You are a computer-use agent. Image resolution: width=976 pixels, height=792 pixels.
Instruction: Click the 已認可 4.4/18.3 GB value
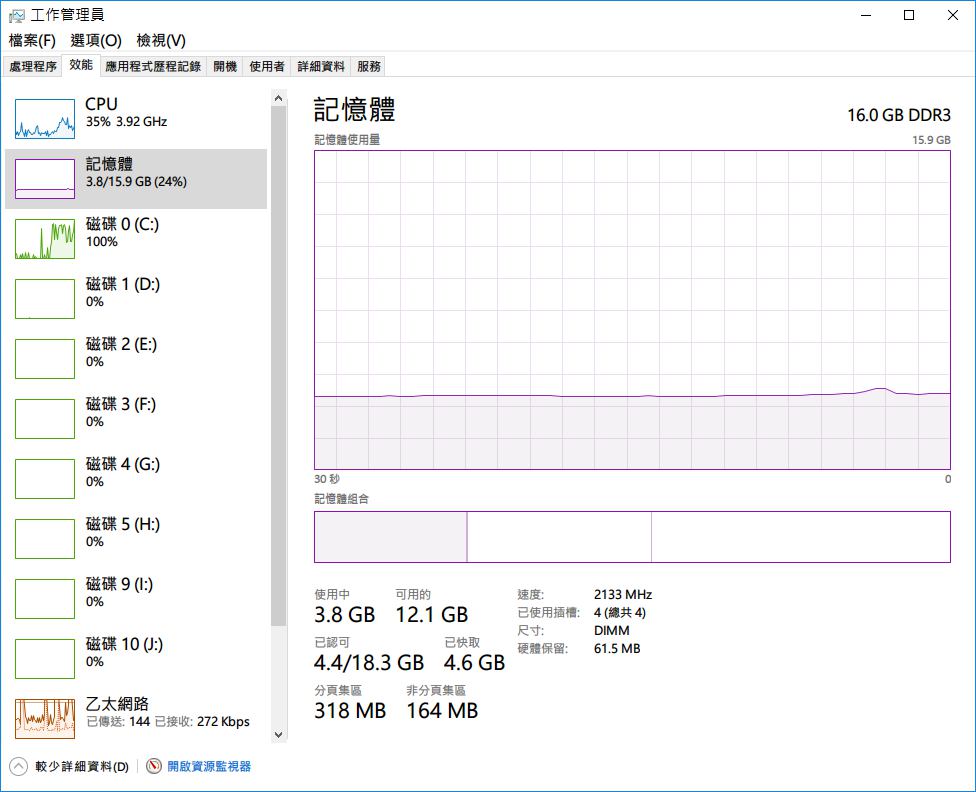point(369,662)
